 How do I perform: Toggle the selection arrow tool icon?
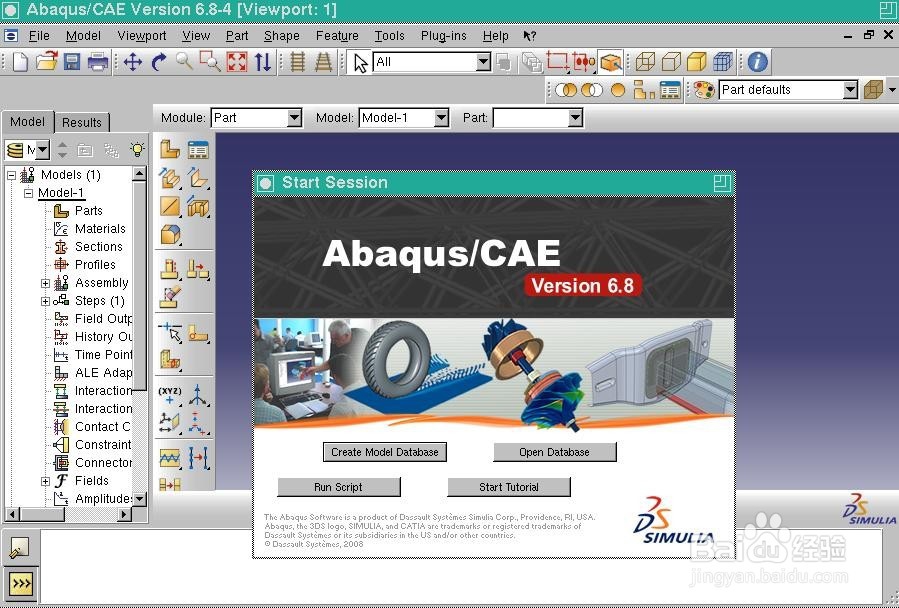click(361, 63)
